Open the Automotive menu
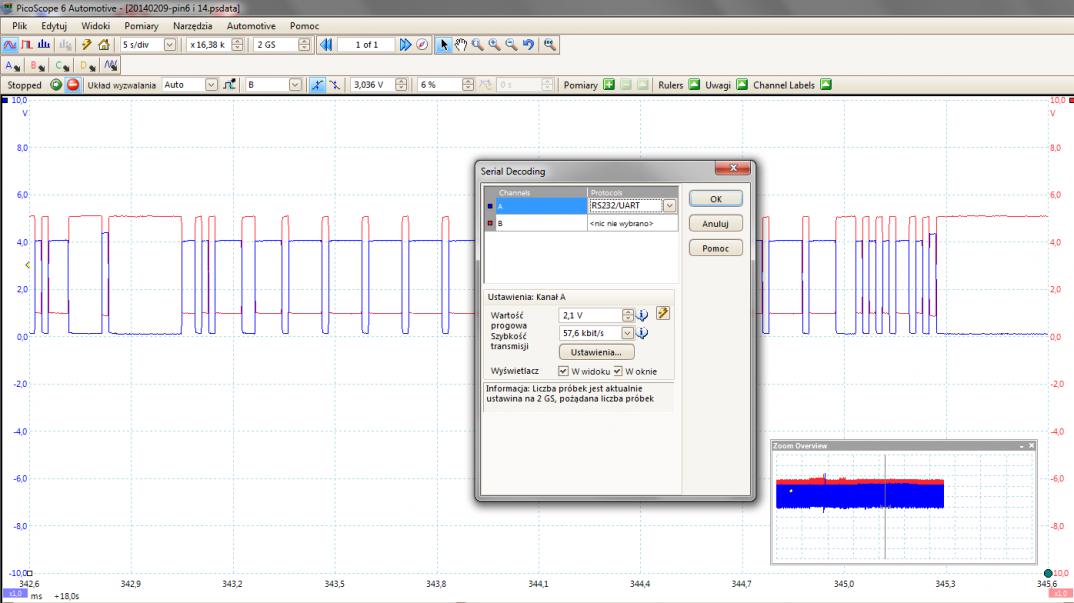This screenshot has height=603, width=1074. point(251,25)
